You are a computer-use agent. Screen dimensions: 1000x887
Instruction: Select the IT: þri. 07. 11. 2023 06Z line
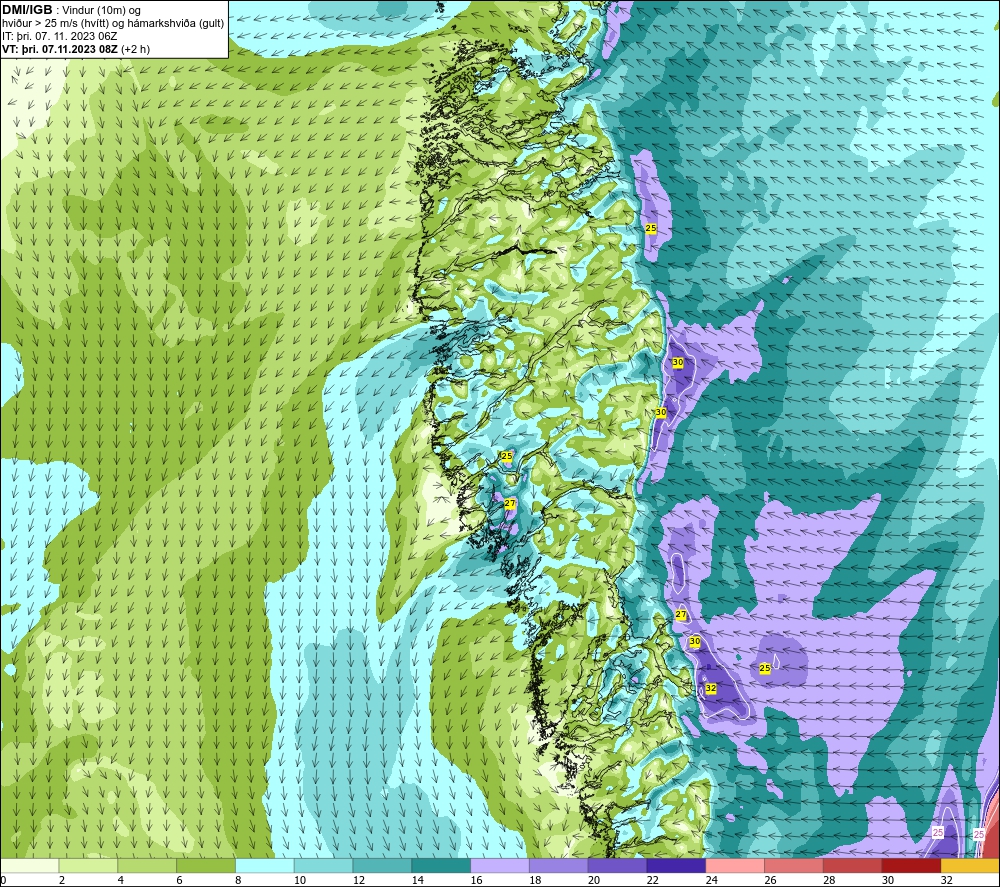59,36
